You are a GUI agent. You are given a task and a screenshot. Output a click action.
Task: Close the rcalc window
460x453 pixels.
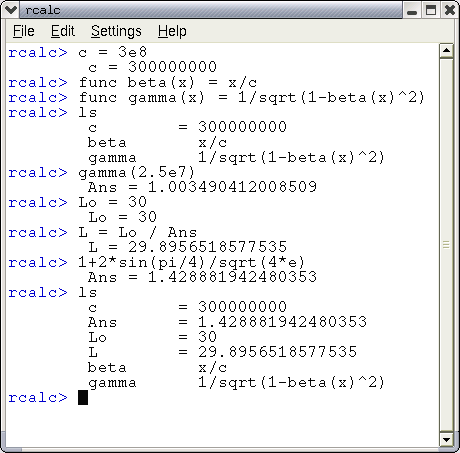click(449, 10)
